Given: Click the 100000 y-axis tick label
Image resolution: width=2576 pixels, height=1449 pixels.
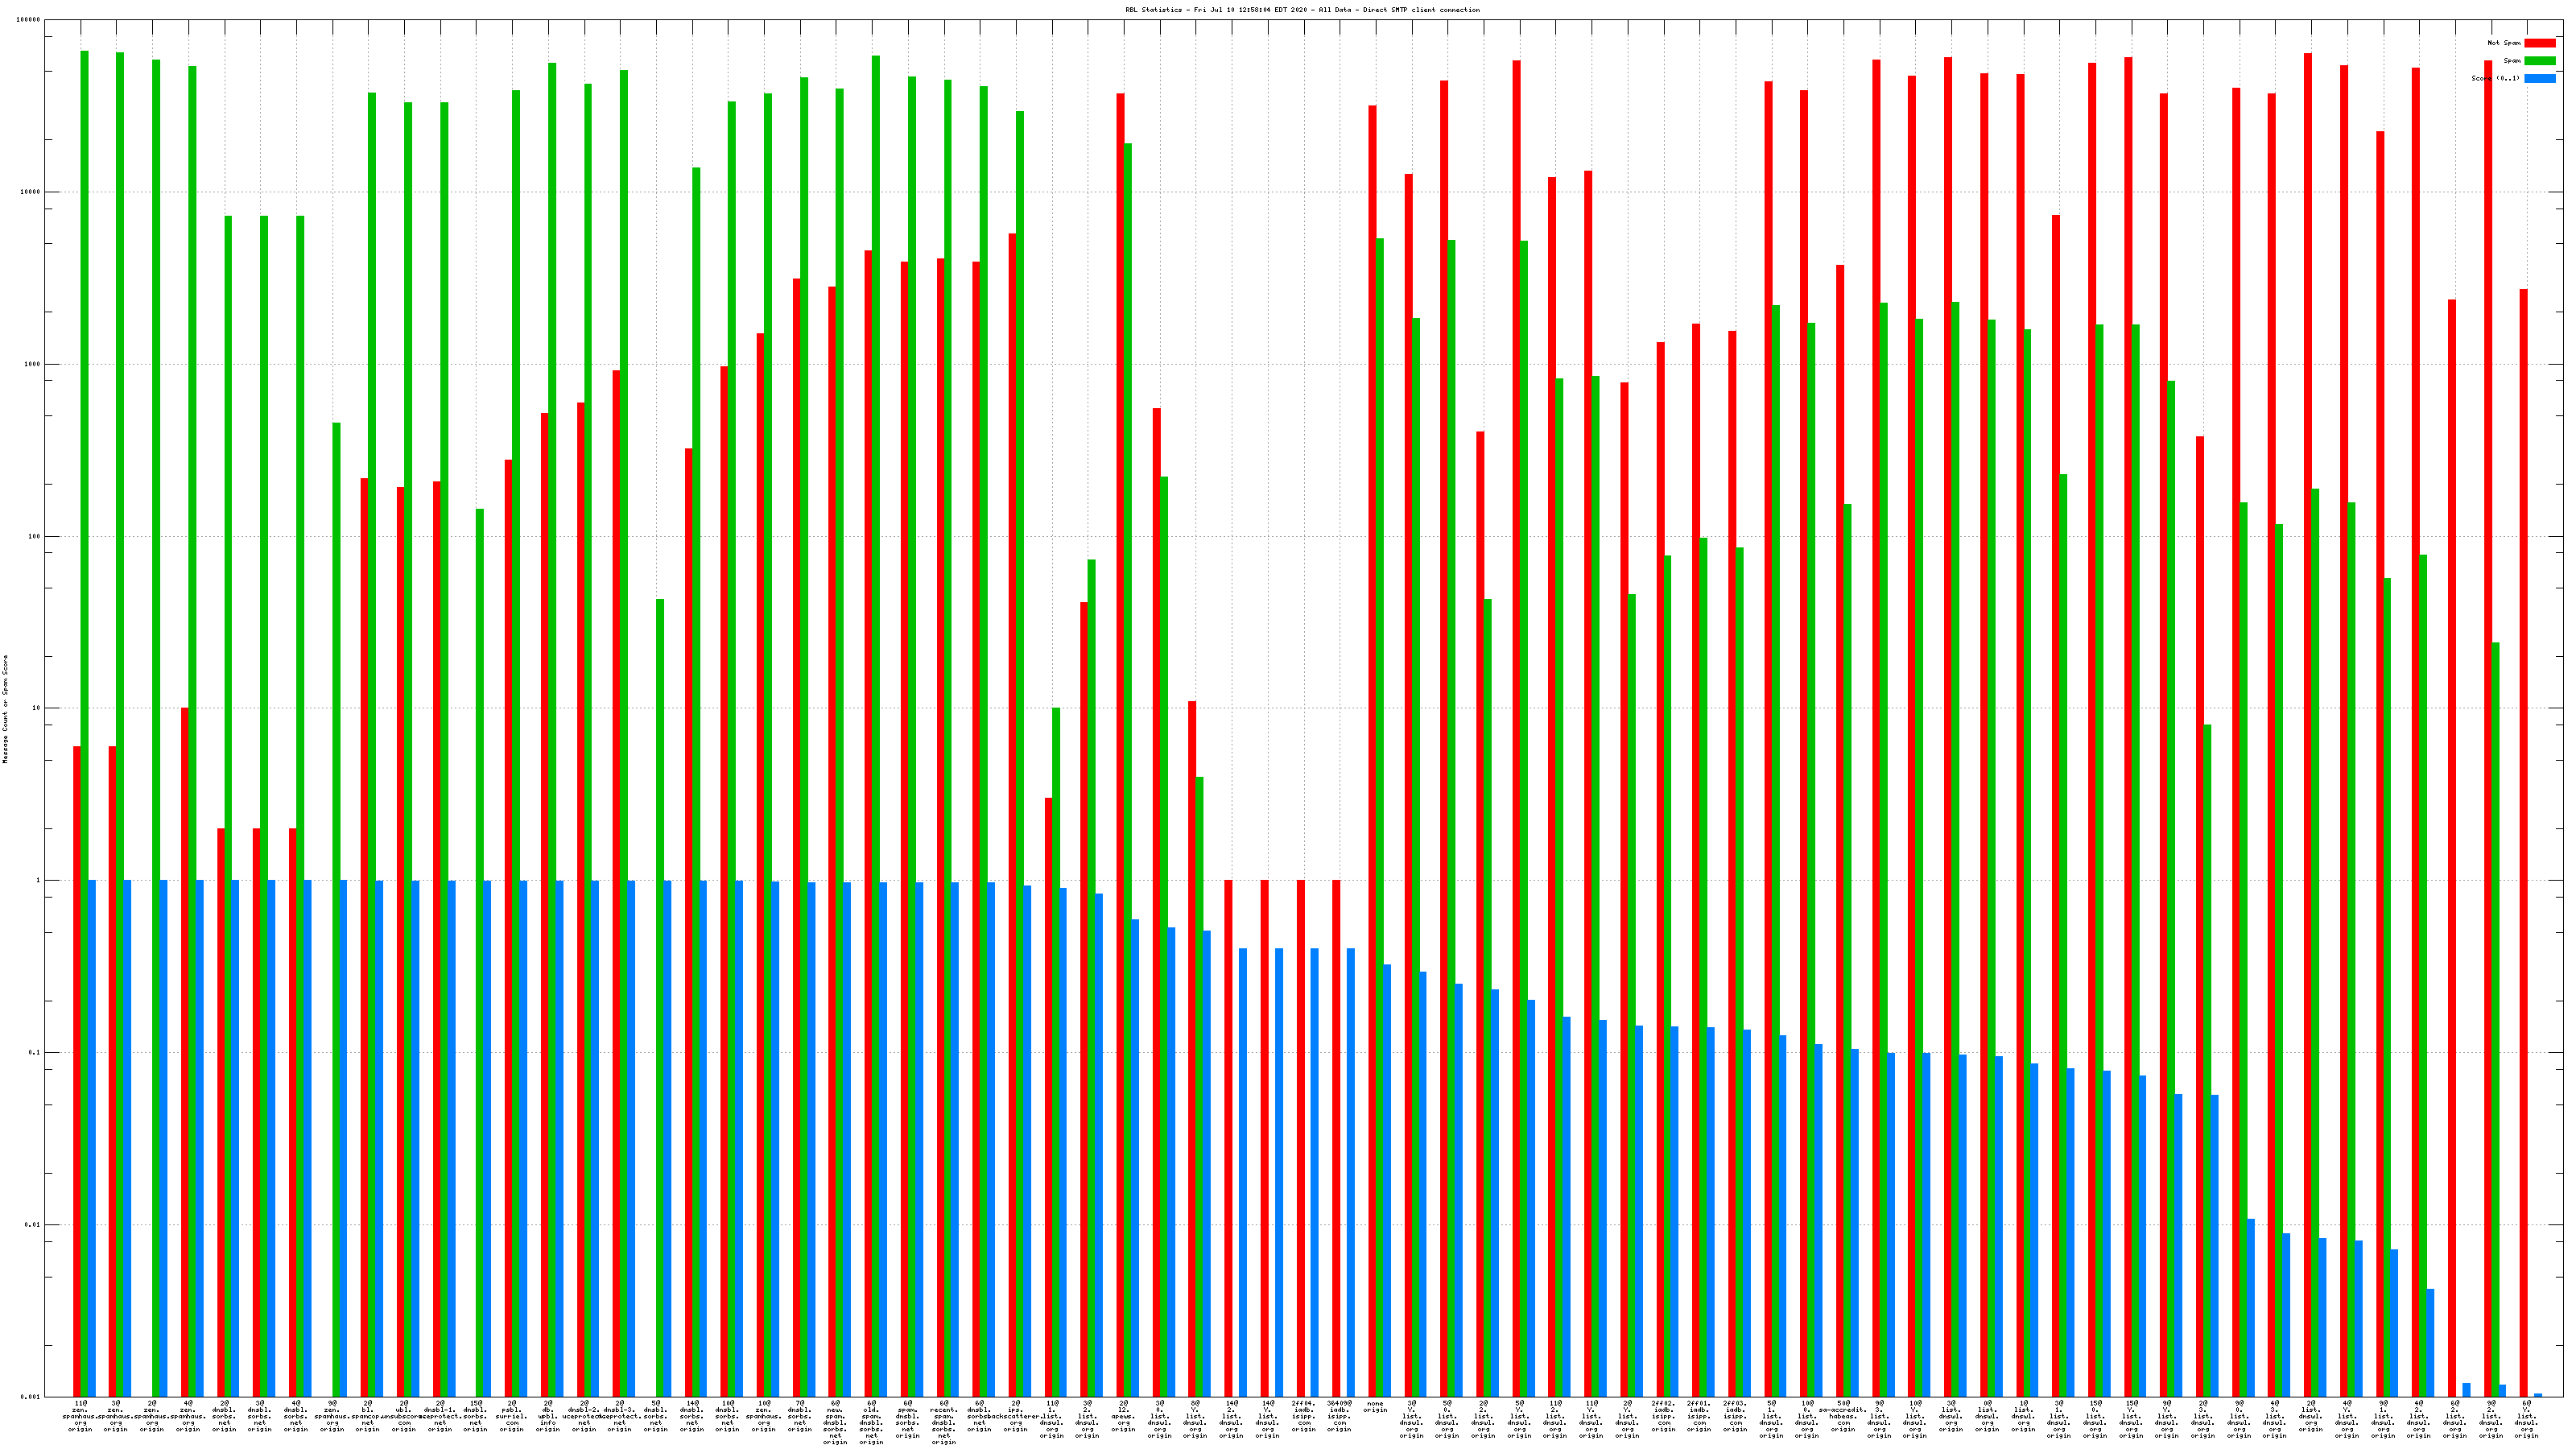Looking at the screenshot, I should [28, 20].
